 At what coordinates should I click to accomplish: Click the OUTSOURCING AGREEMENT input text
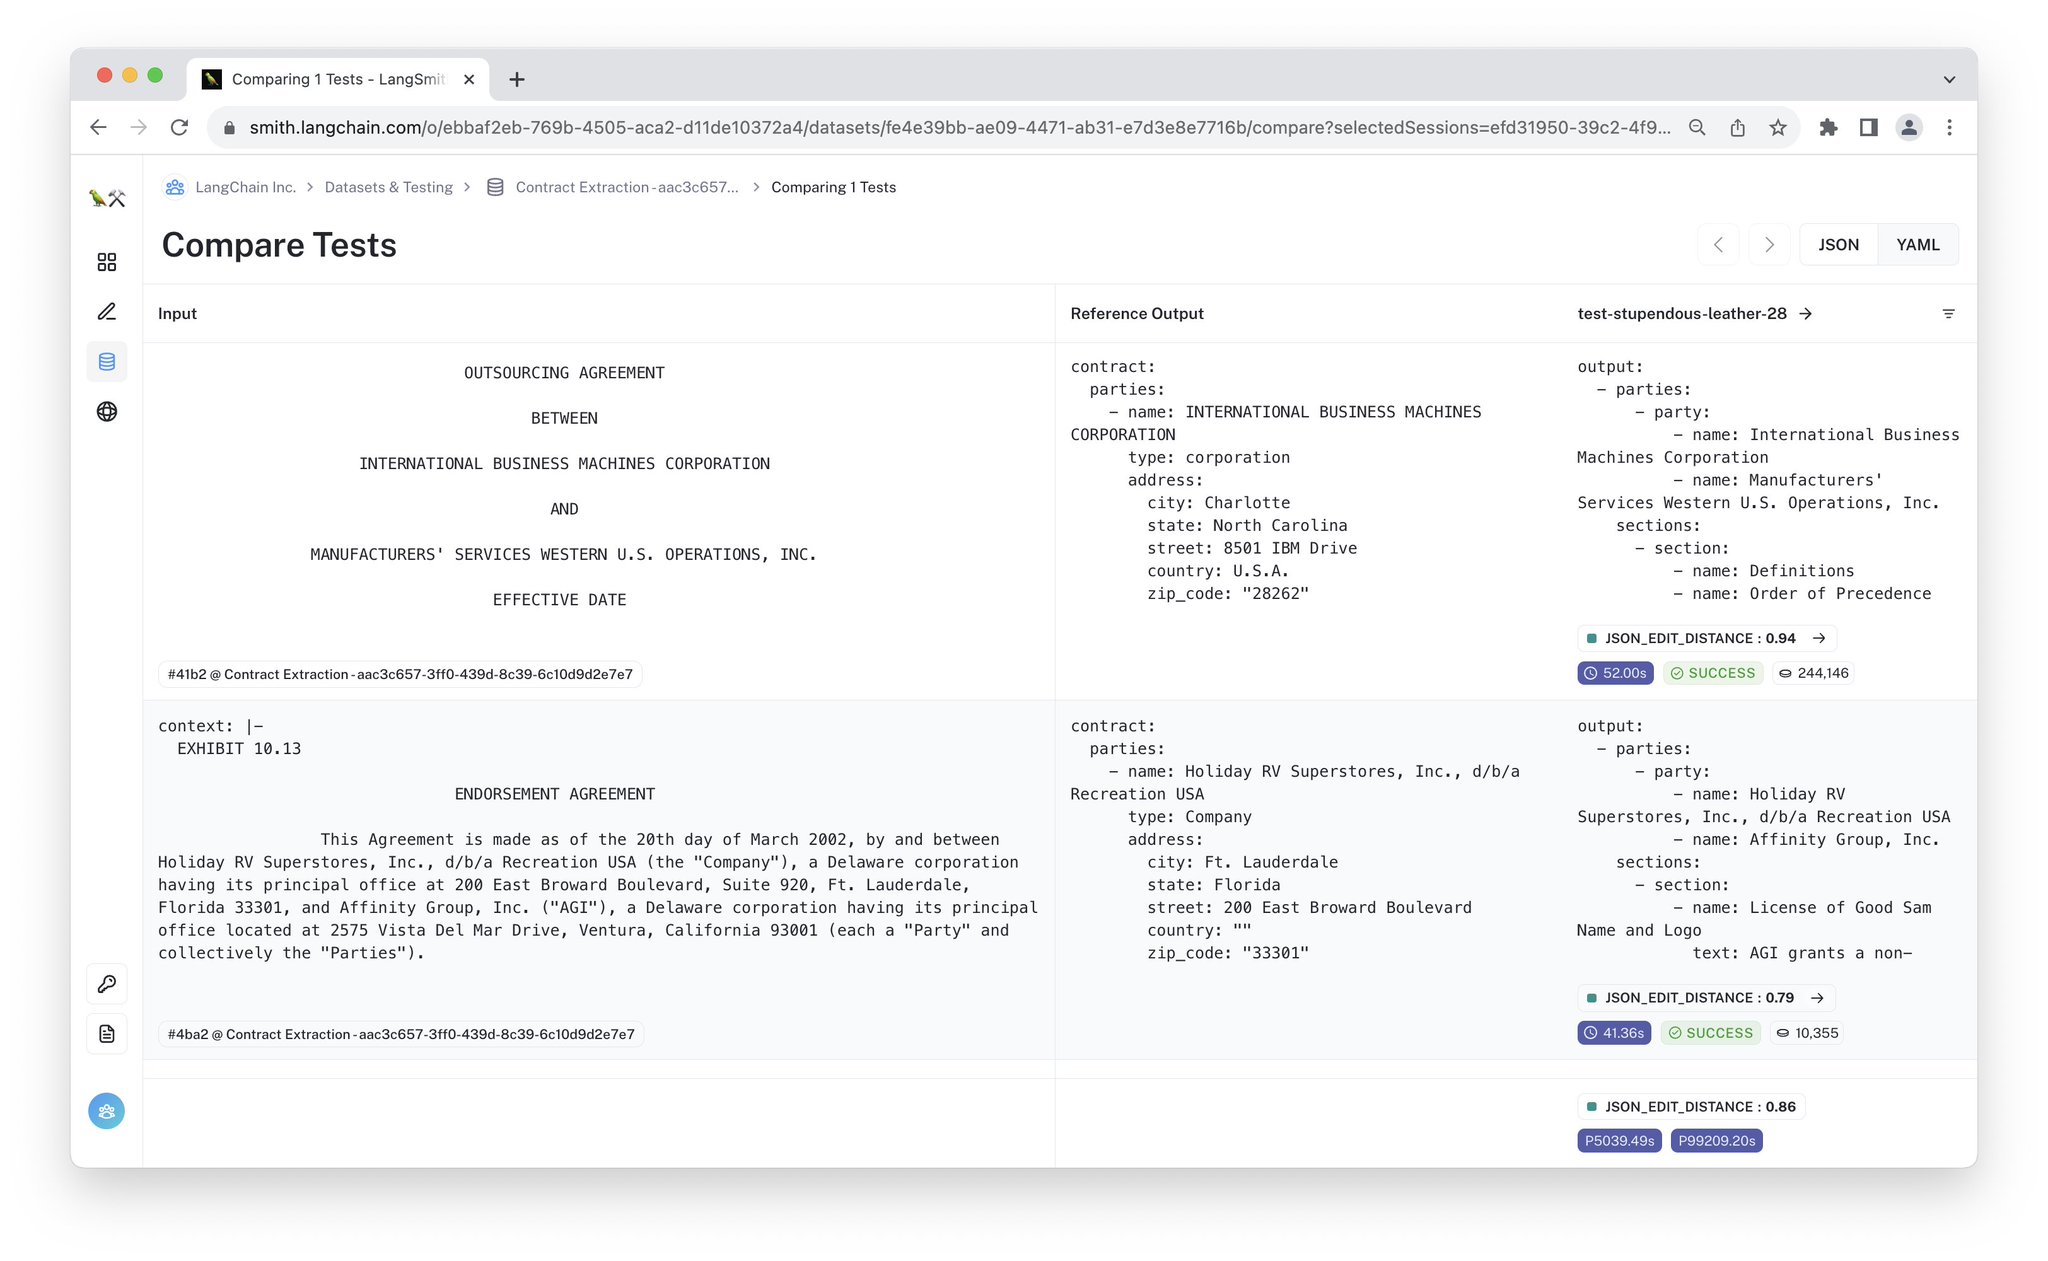[564, 373]
